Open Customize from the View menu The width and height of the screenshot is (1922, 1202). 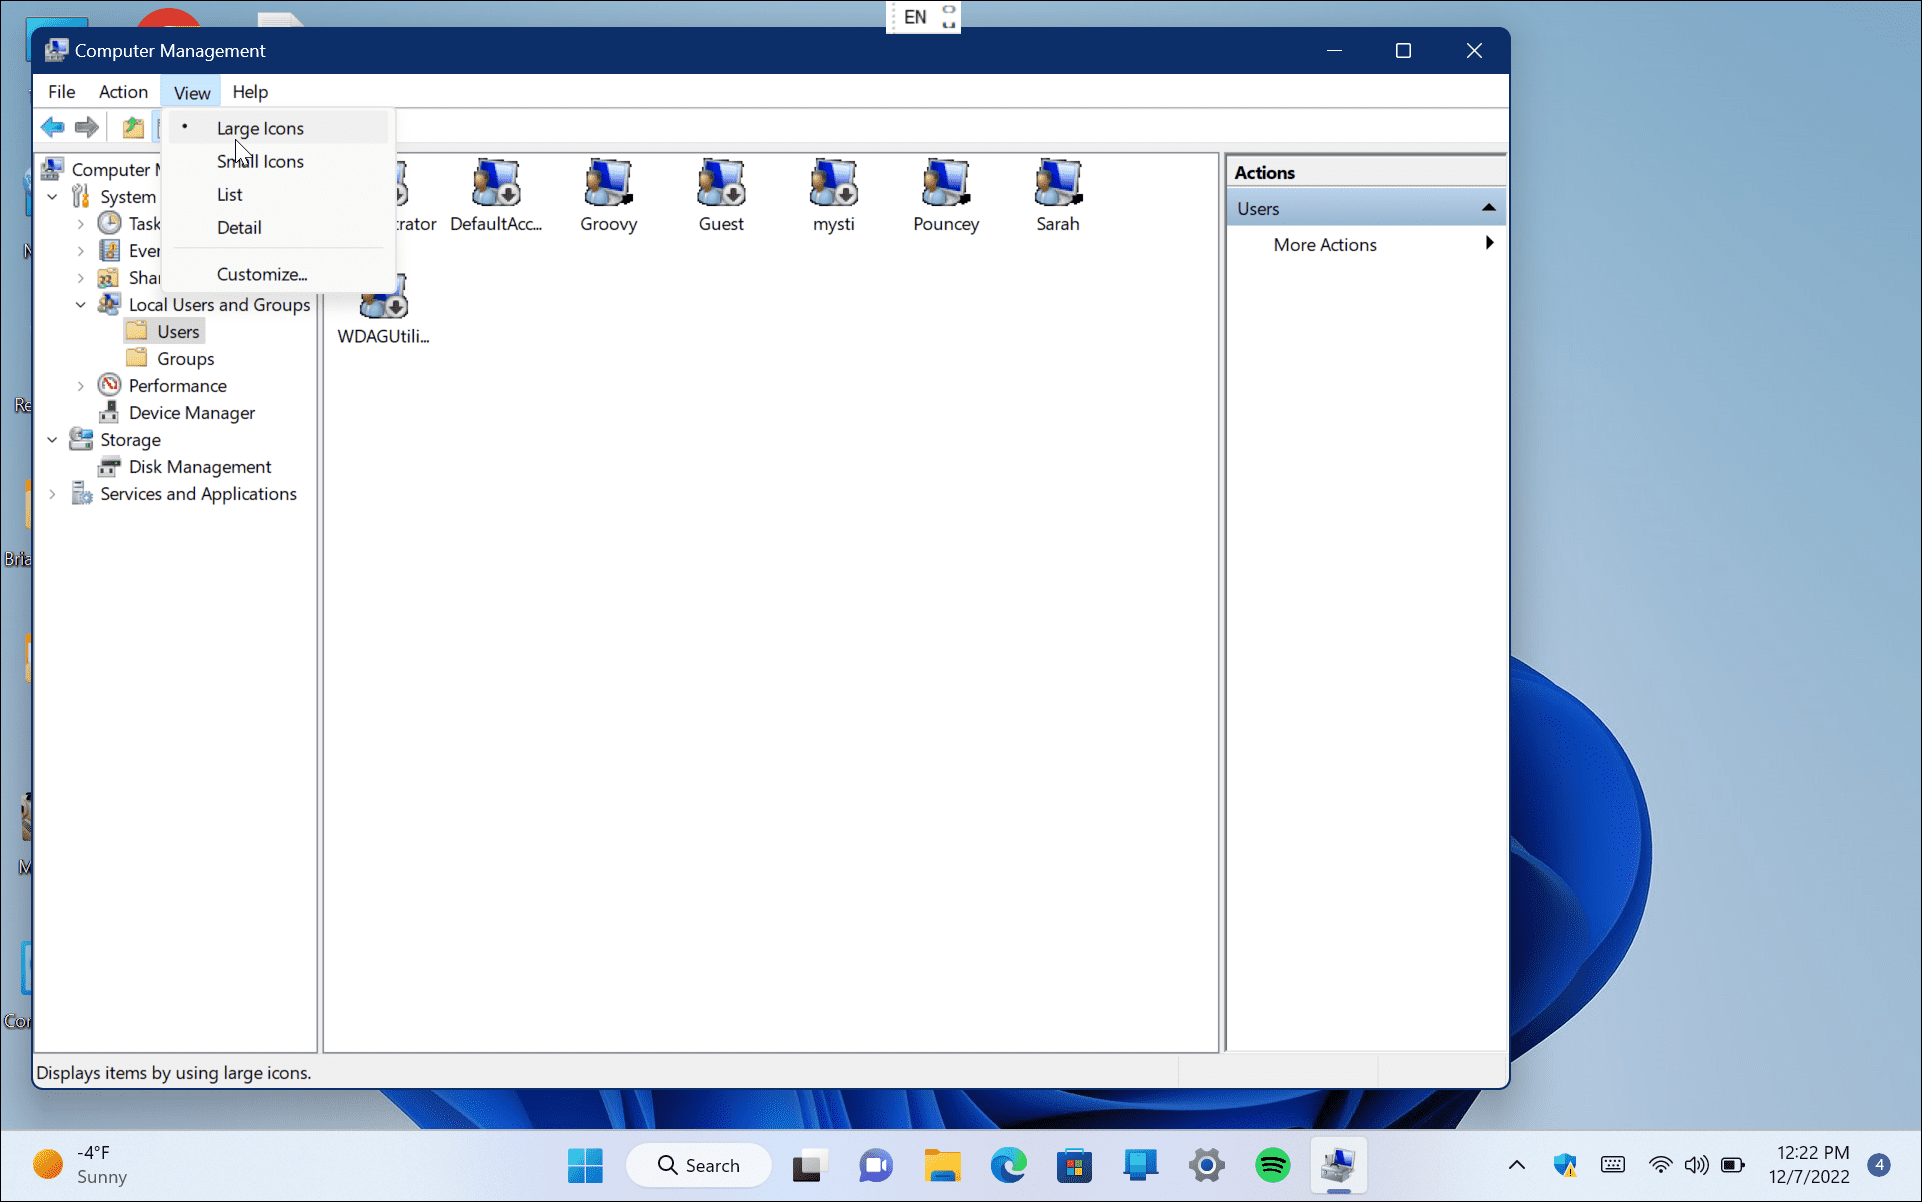click(x=261, y=273)
